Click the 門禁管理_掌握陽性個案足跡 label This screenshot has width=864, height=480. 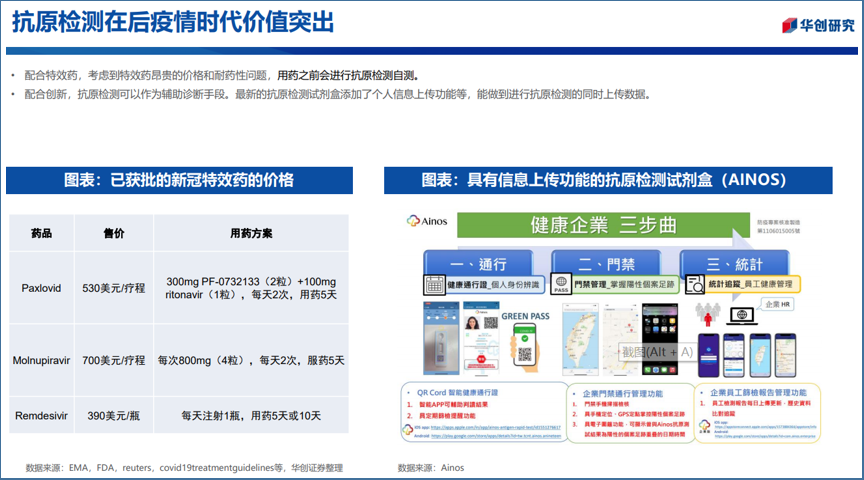click(624, 284)
